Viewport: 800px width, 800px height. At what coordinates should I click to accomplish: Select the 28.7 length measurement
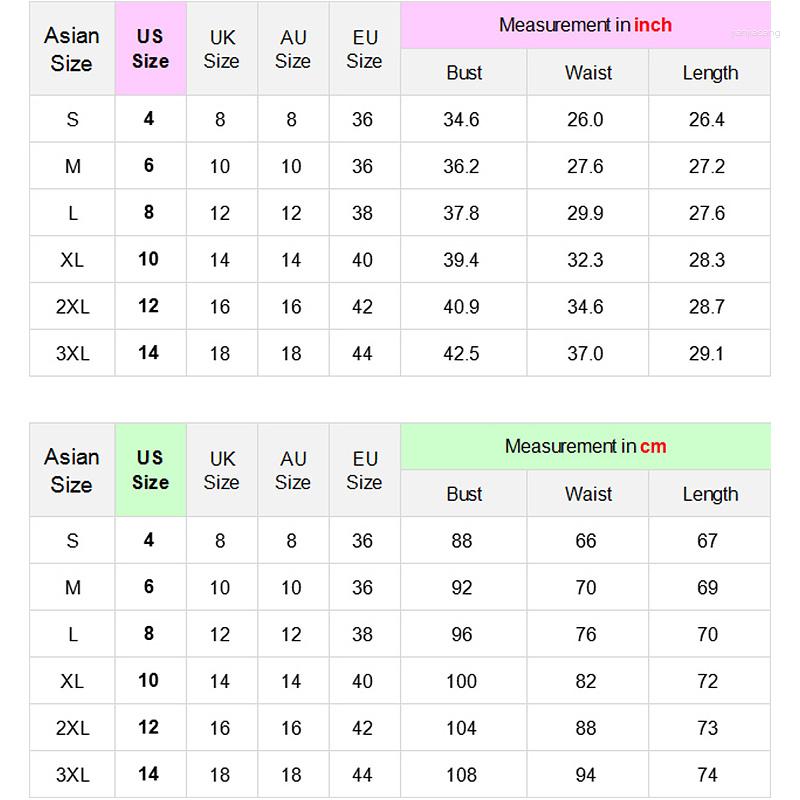pyautogui.click(x=707, y=307)
